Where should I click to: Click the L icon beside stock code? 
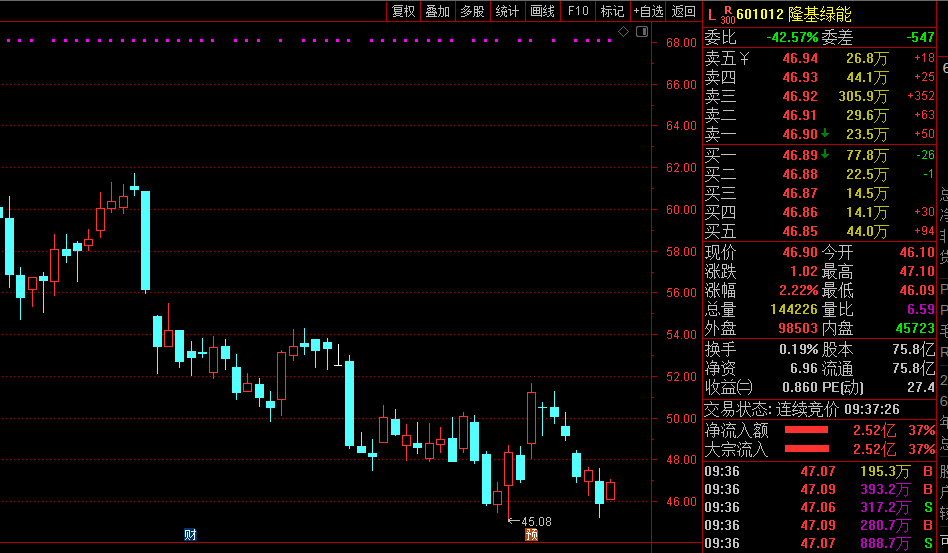(x=711, y=14)
